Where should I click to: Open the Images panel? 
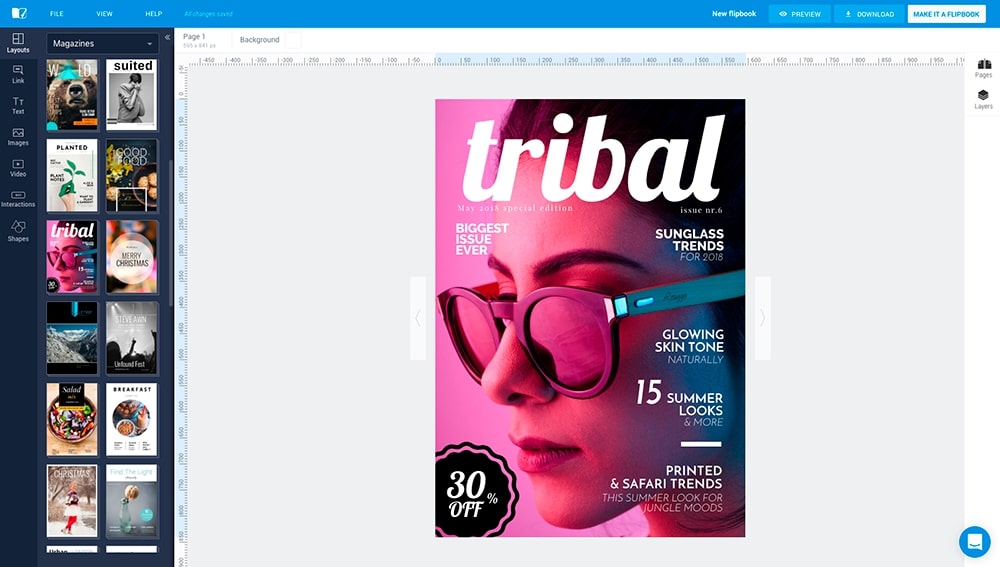pyautogui.click(x=18, y=136)
